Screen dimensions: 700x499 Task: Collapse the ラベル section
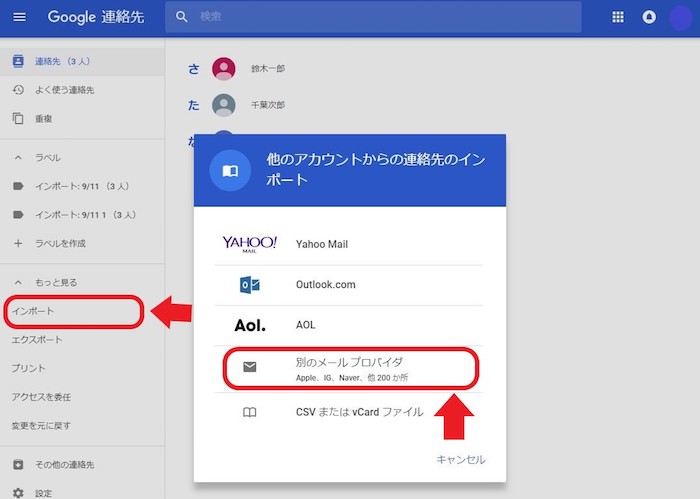[18, 158]
